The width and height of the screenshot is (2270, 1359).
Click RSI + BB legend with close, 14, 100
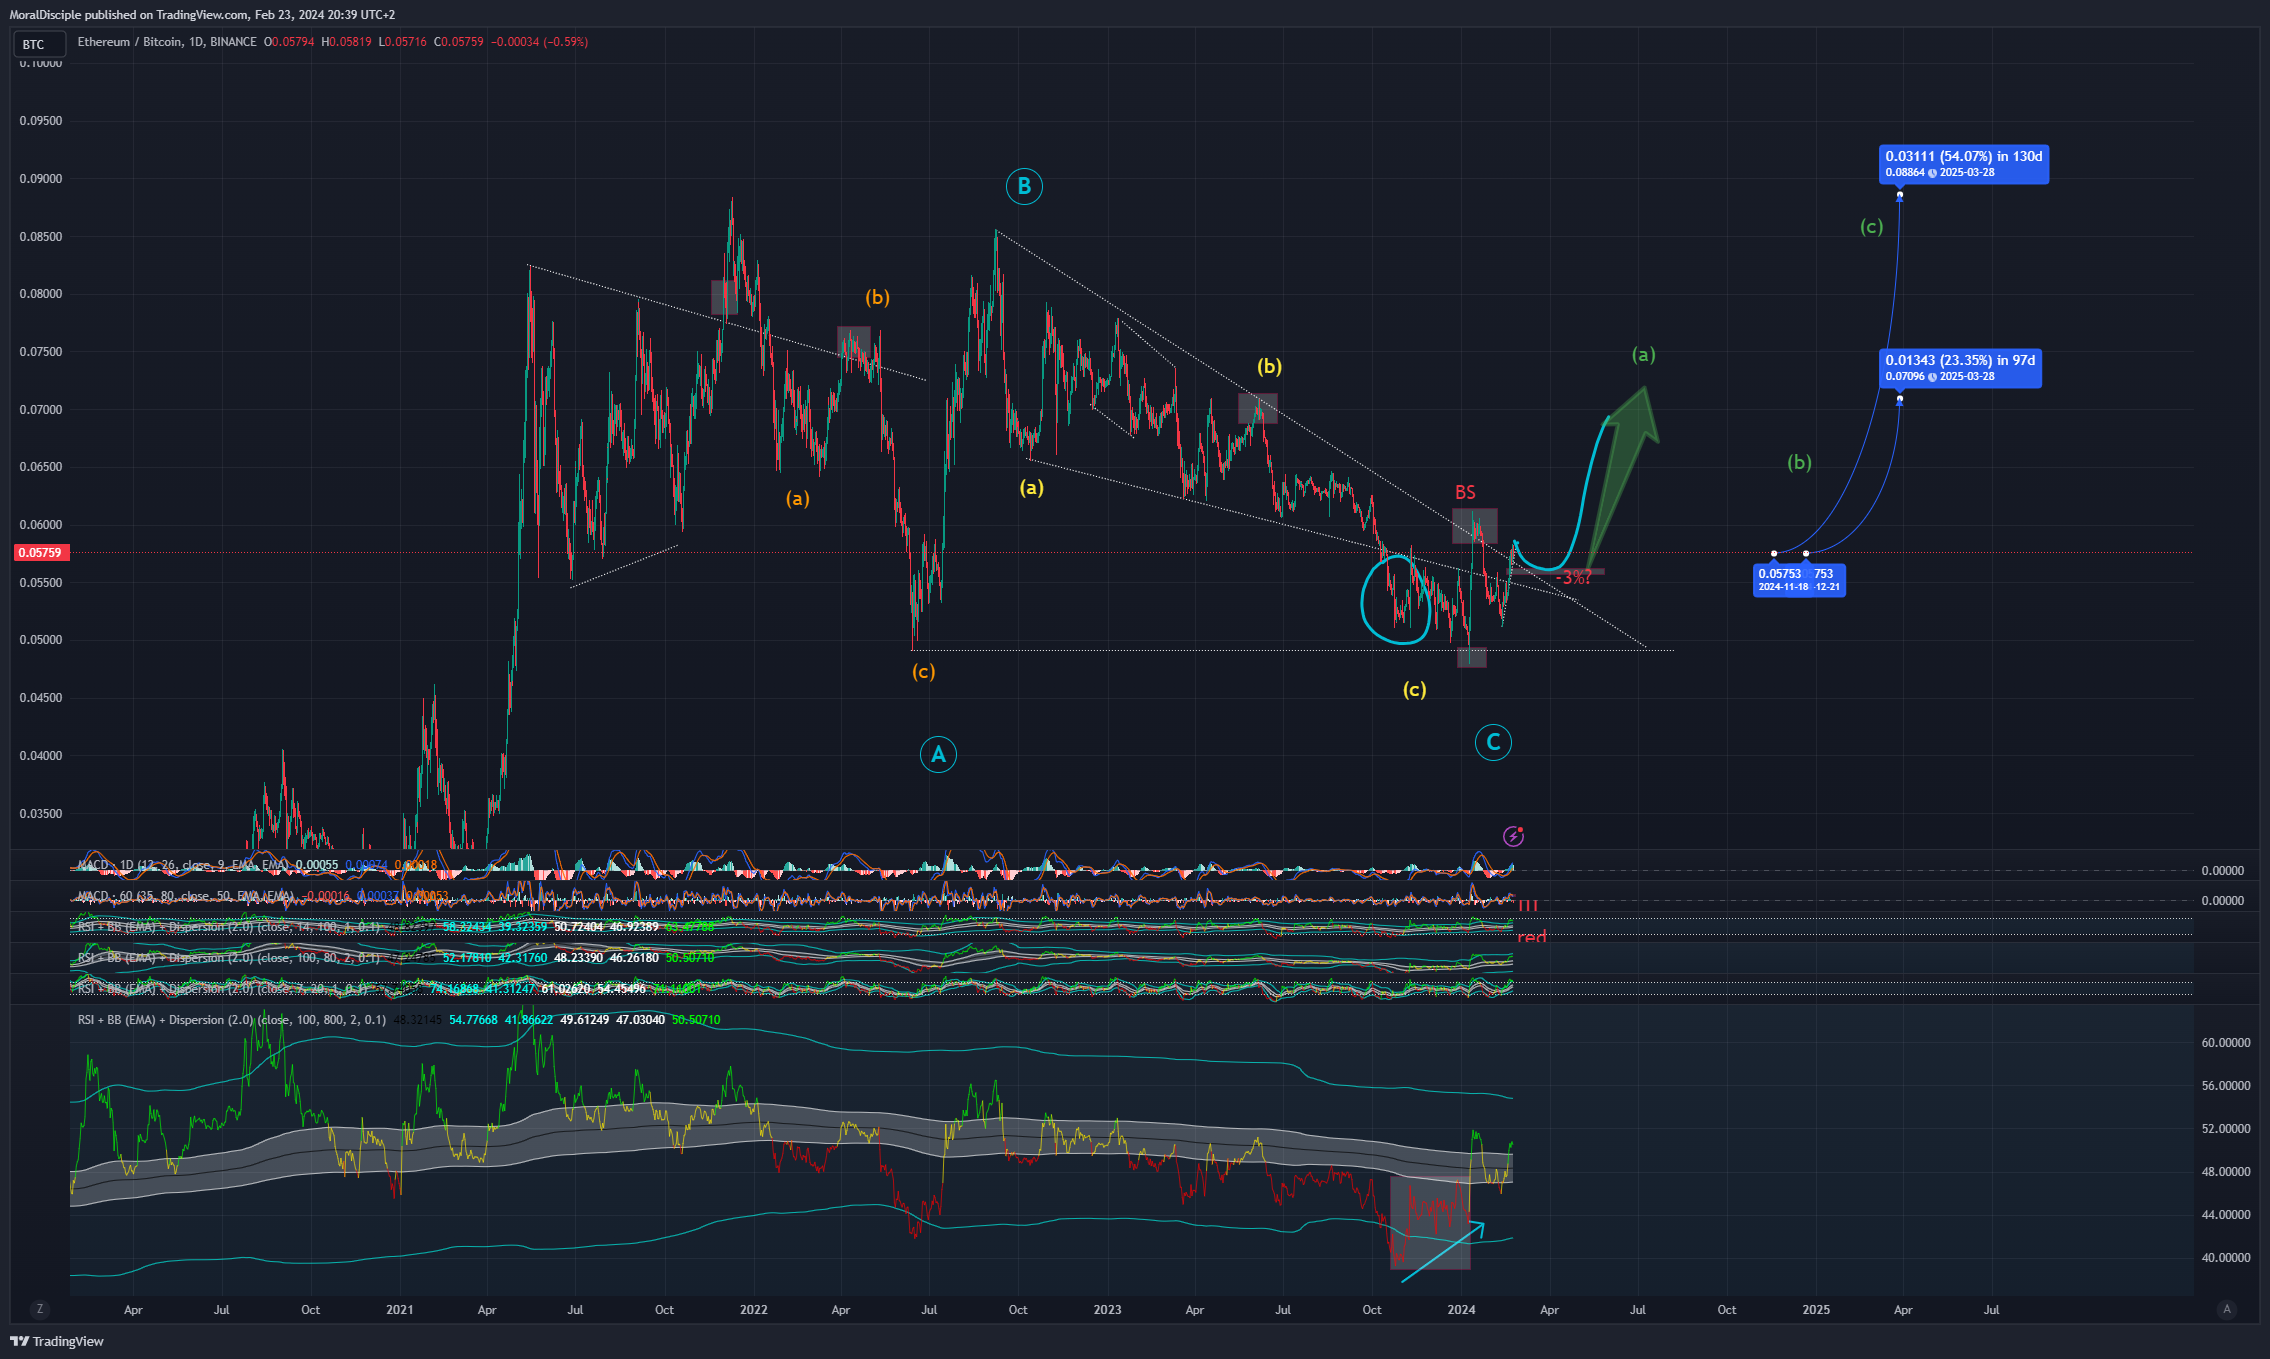[x=396, y=927]
